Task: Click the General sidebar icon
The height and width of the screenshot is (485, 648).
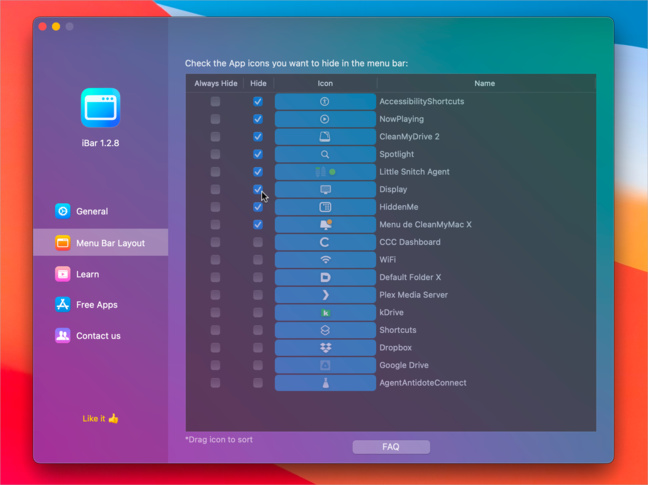Action: pos(63,211)
